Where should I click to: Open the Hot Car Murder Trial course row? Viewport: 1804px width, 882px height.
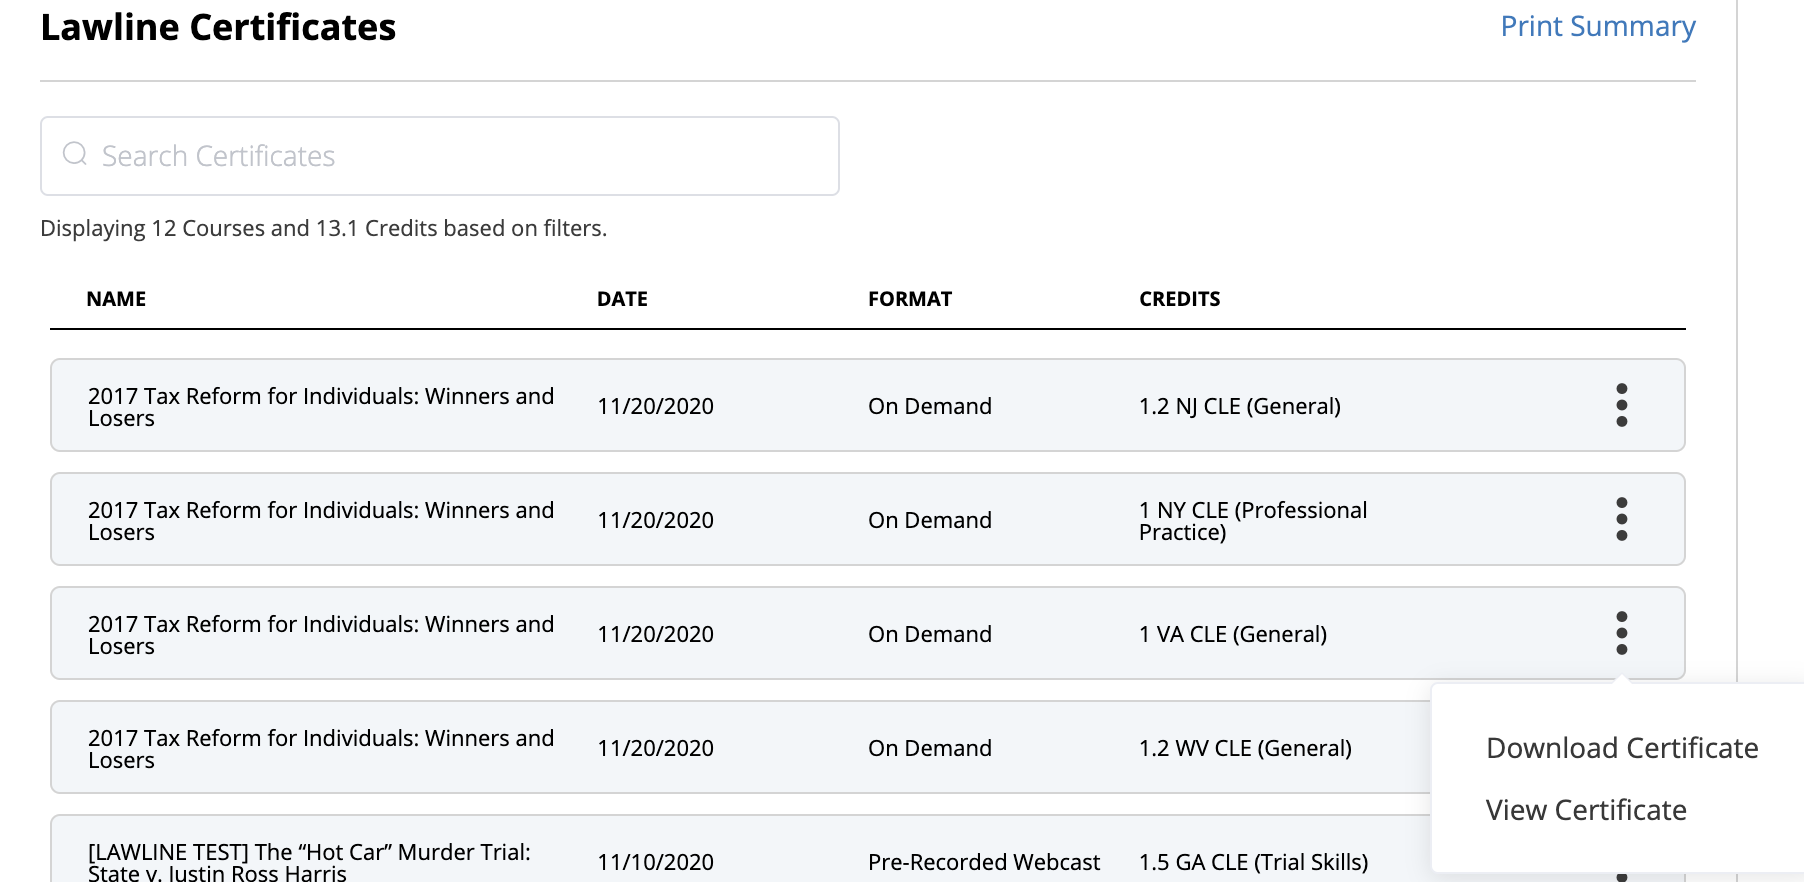(x=309, y=861)
